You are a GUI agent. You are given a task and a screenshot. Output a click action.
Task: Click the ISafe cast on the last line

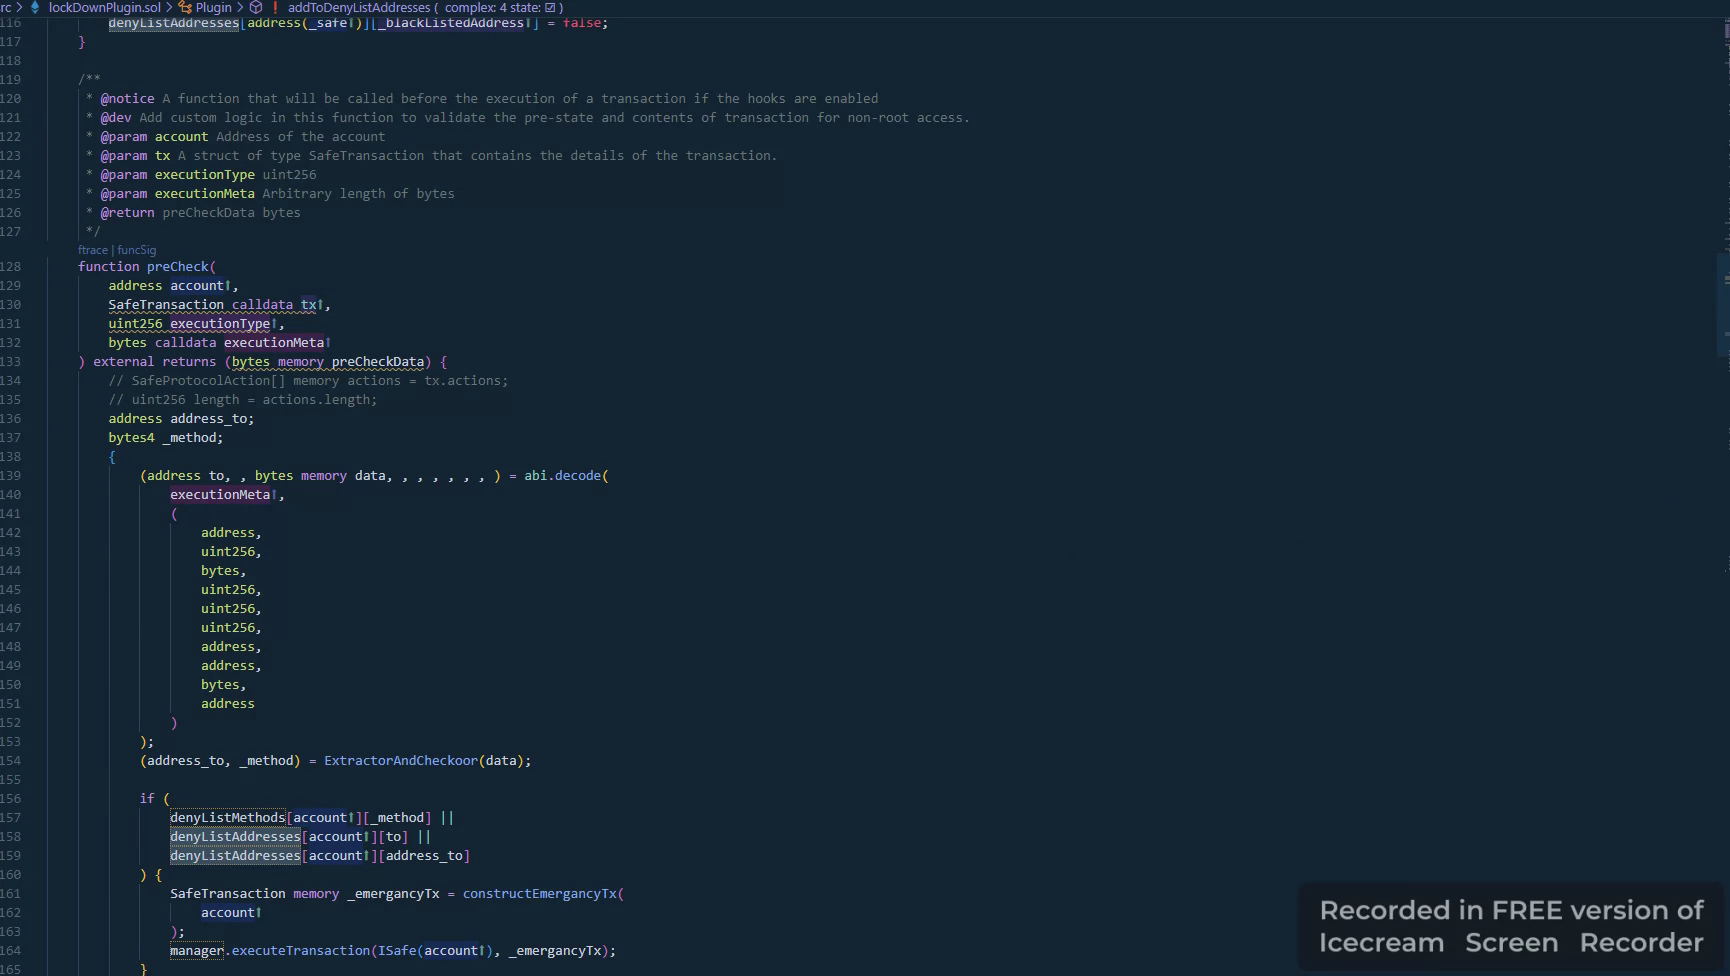pyautogui.click(x=397, y=951)
